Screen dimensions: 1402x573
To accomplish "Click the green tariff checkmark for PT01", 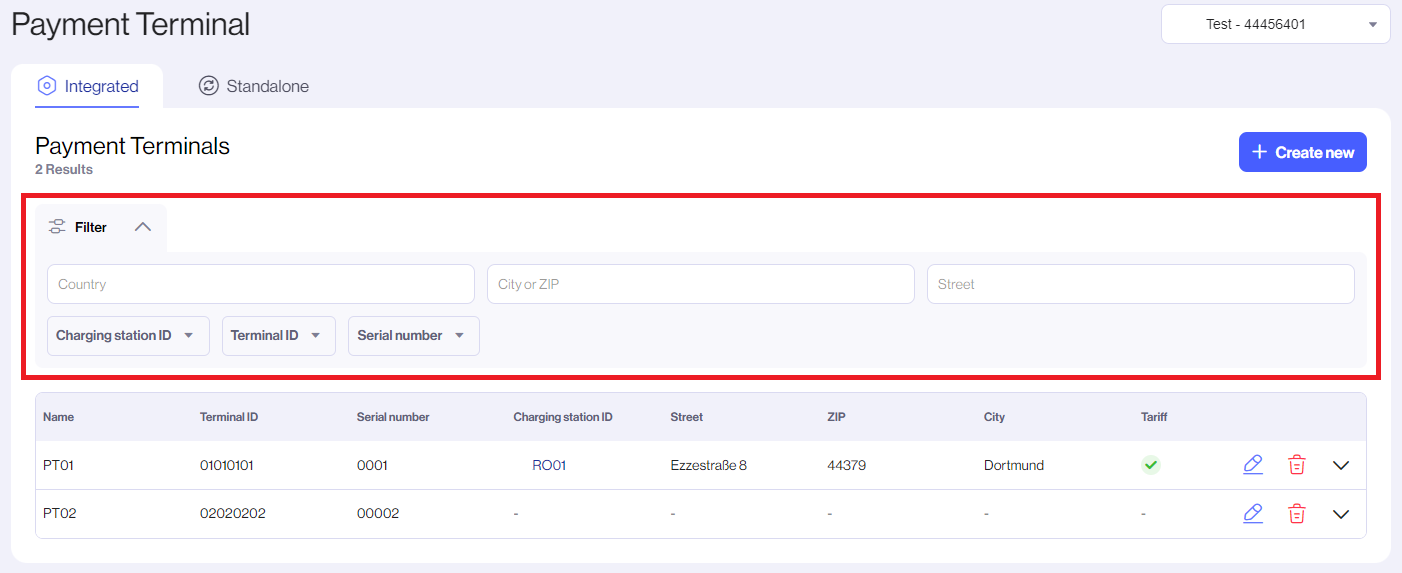I will 1151,465.
